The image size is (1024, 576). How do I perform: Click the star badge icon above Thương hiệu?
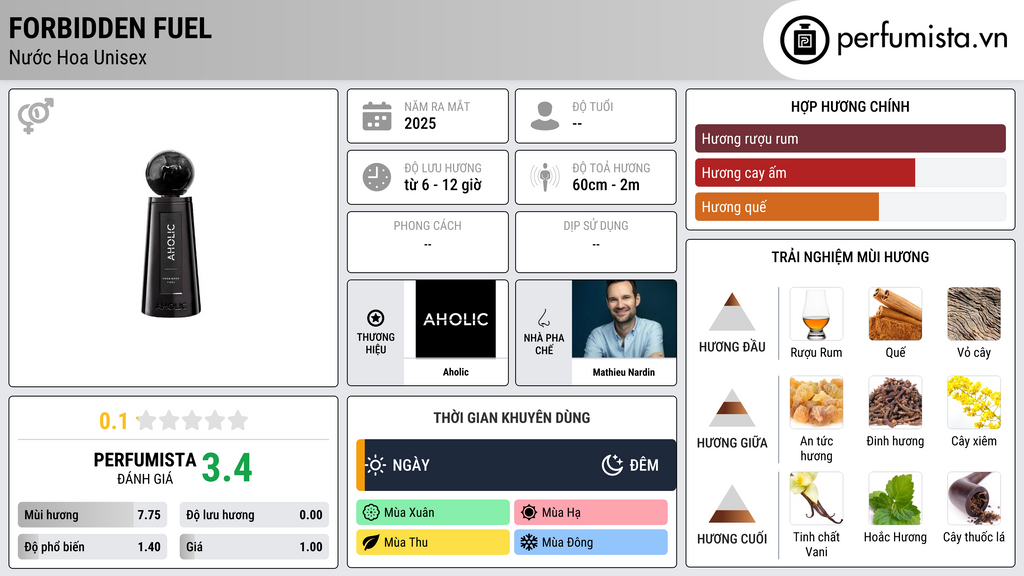click(x=376, y=318)
